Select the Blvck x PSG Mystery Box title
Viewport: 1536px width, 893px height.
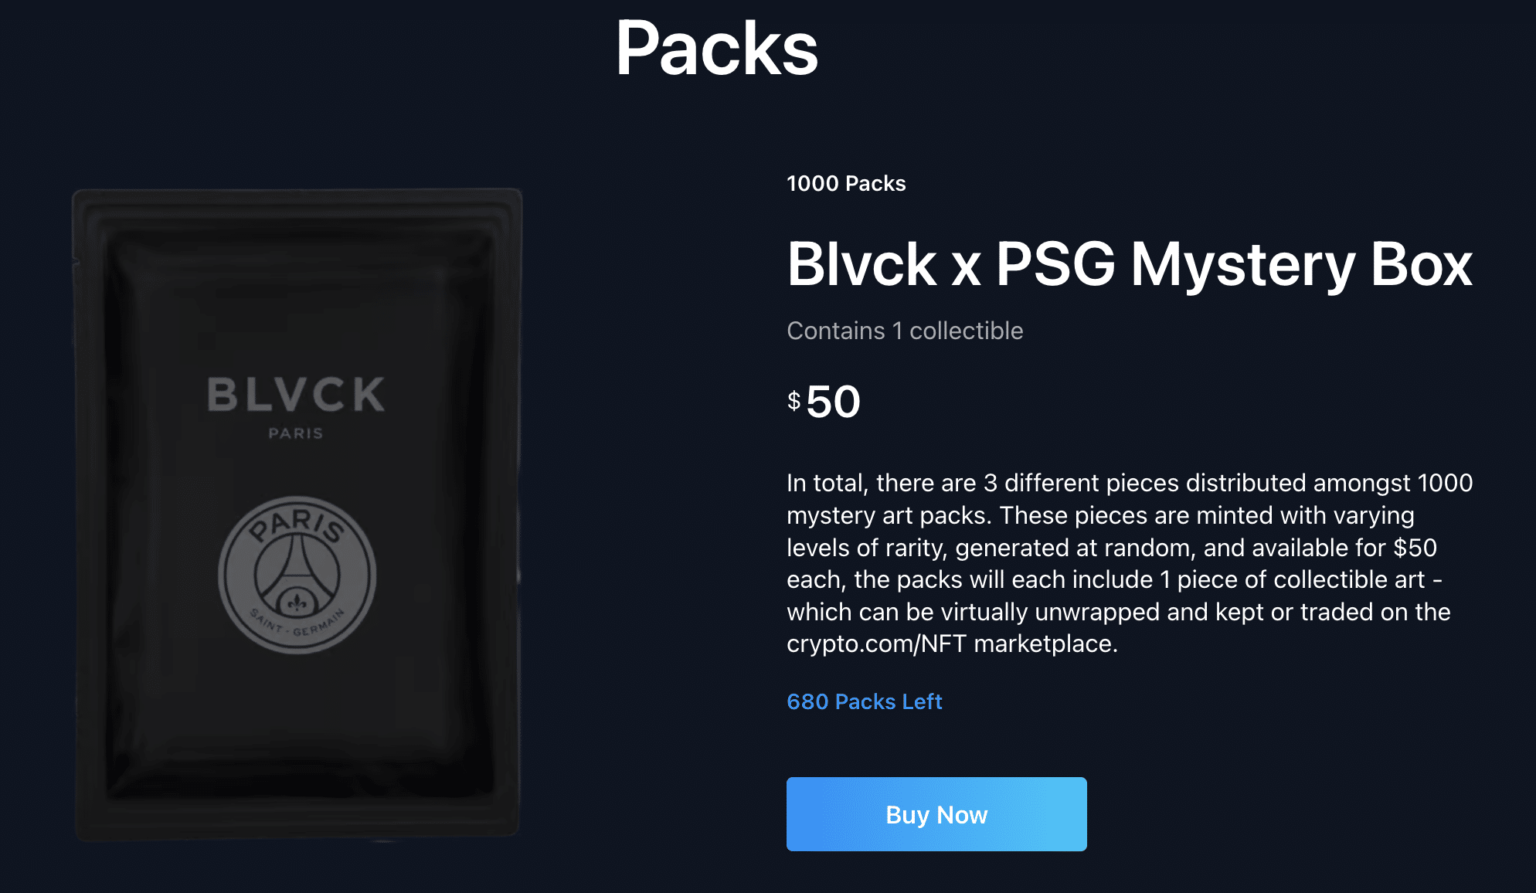coord(1129,265)
